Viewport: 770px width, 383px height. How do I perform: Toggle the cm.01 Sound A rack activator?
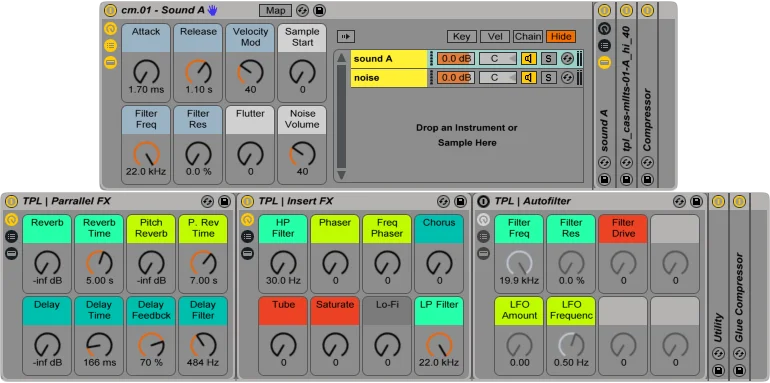pos(110,10)
